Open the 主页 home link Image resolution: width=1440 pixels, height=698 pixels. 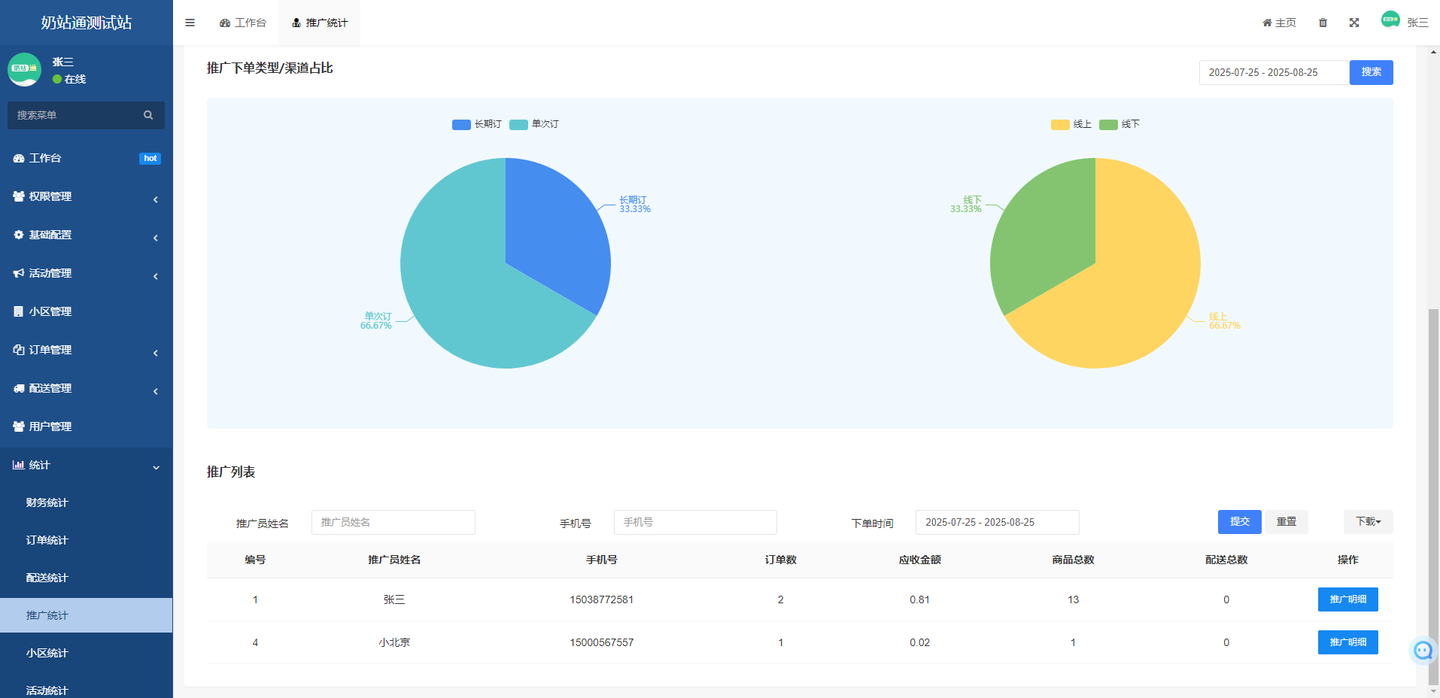[1279, 22]
